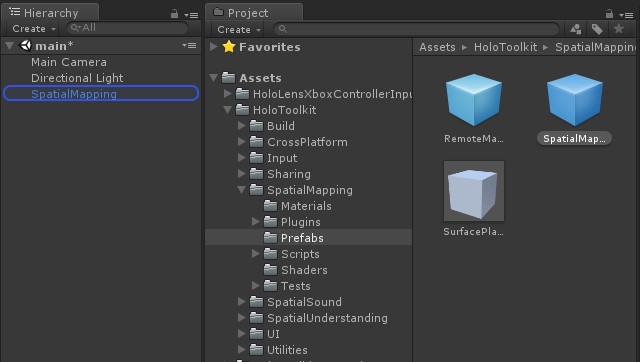Click the Project search input field
The height and width of the screenshot is (362, 640).
tap(416, 29)
